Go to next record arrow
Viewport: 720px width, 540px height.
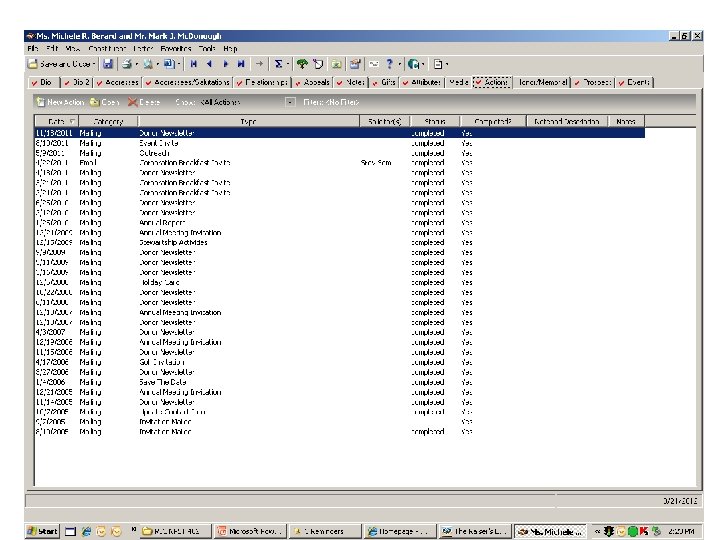[225, 64]
